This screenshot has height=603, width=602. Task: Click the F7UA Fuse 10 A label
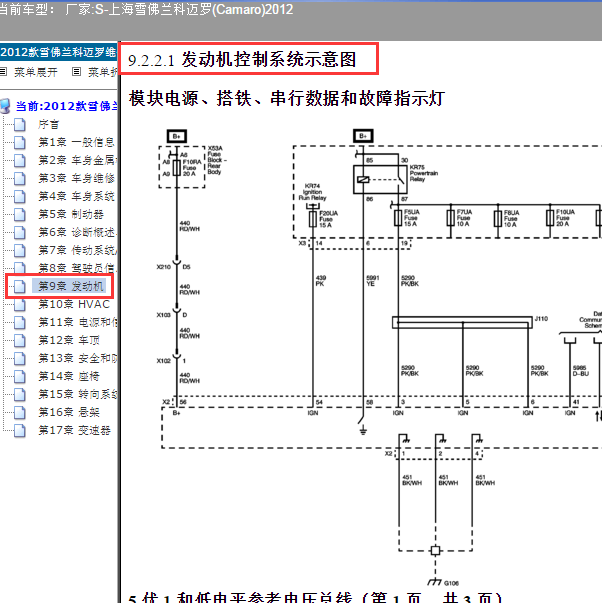[x=464, y=218]
